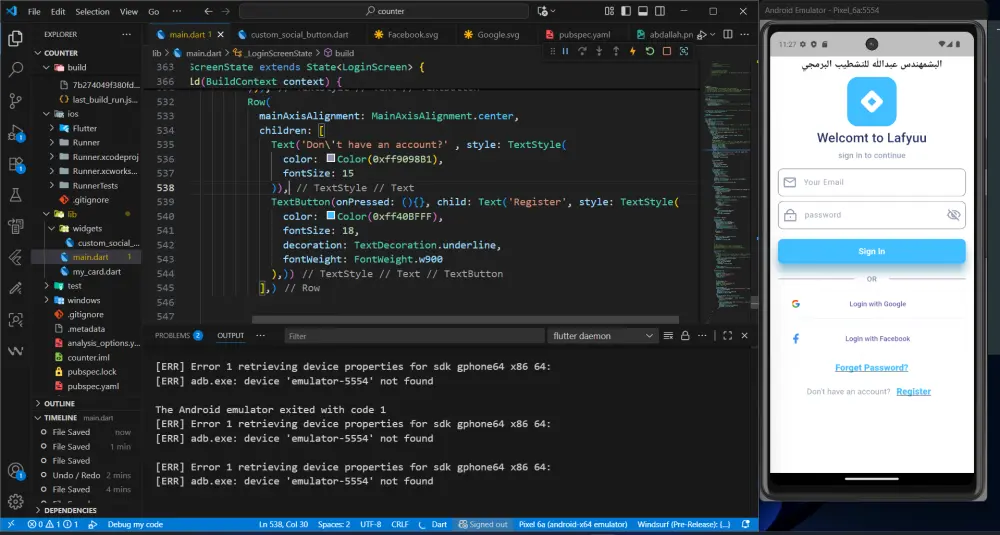Click the Your Email input field
Screen dimensions: 1000x535
(871, 182)
